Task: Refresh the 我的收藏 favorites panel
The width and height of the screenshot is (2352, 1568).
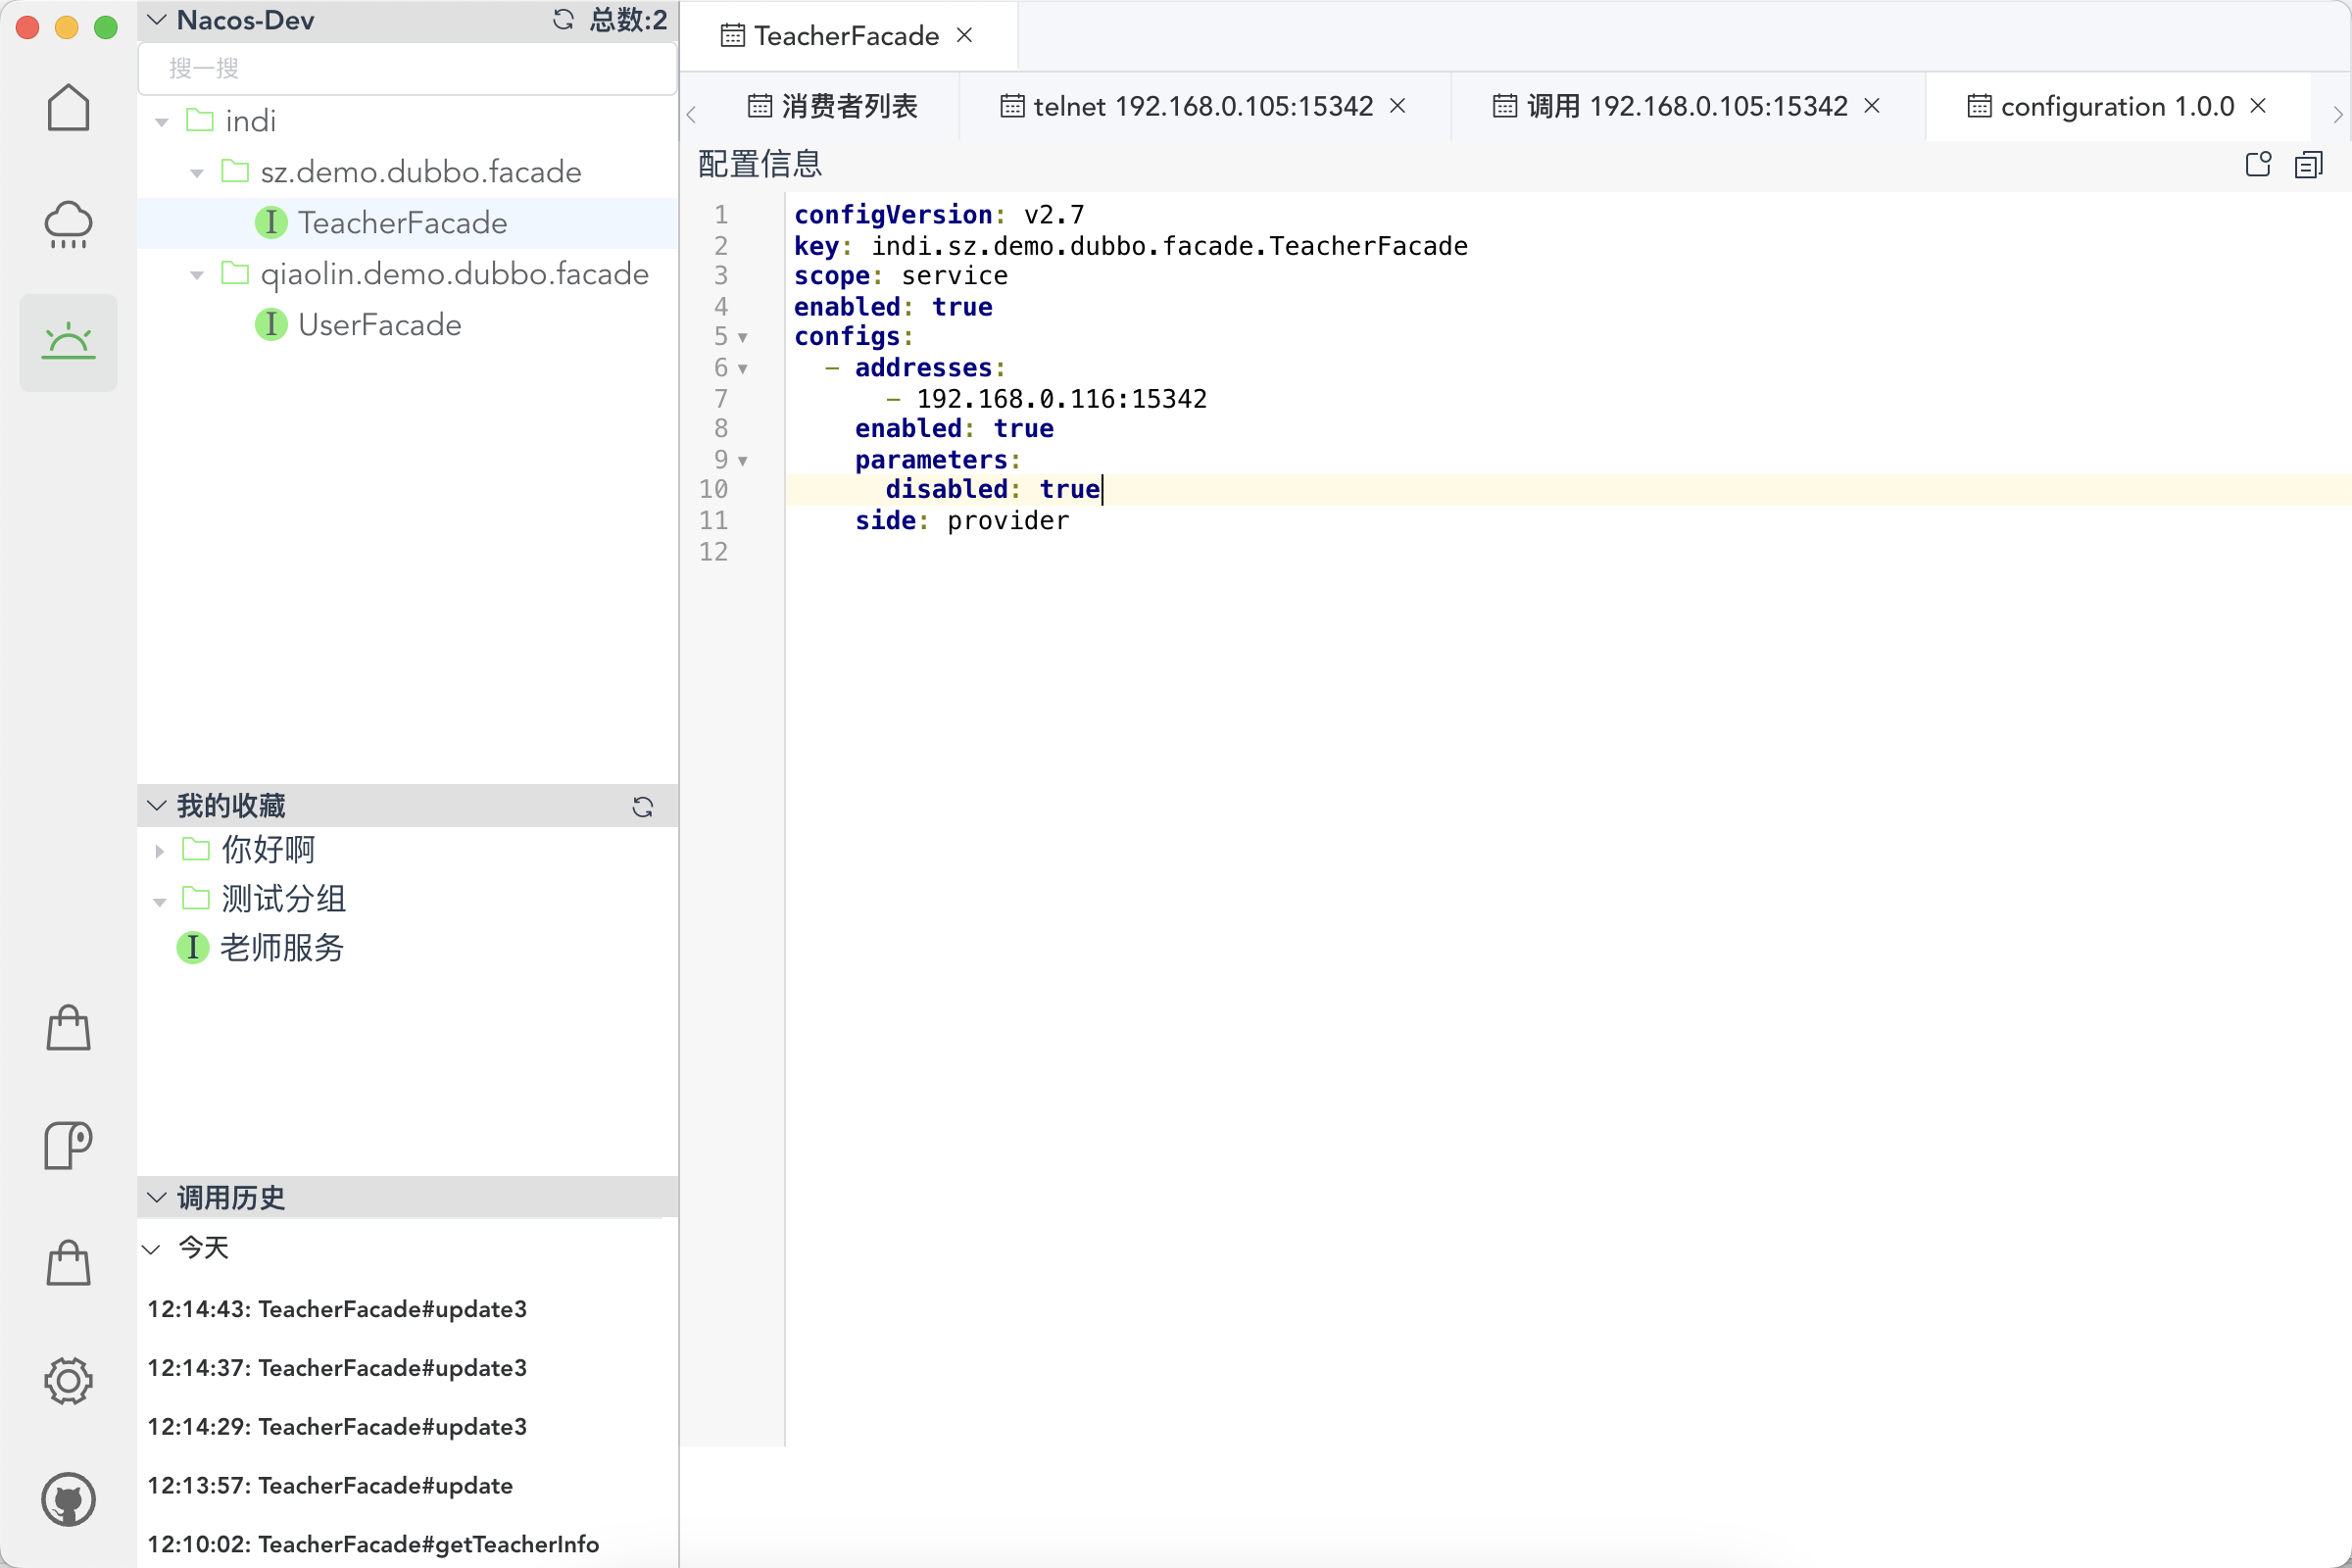Action: pyautogui.click(x=643, y=807)
